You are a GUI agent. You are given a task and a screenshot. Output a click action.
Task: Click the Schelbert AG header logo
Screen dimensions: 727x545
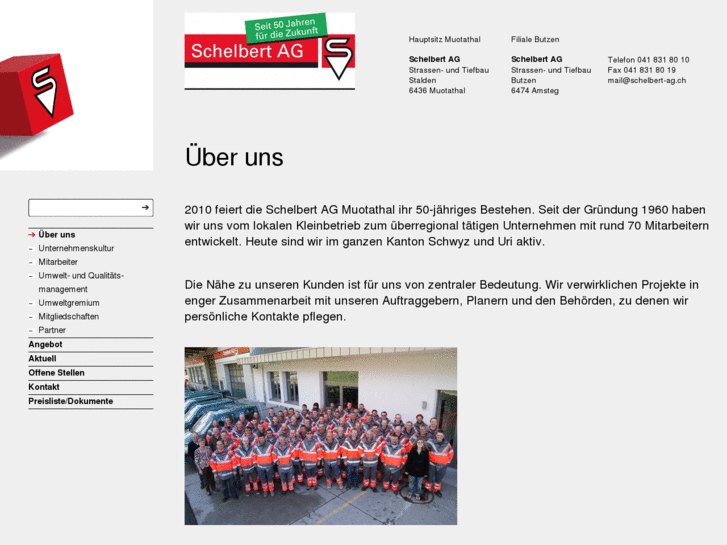click(270, 51)
